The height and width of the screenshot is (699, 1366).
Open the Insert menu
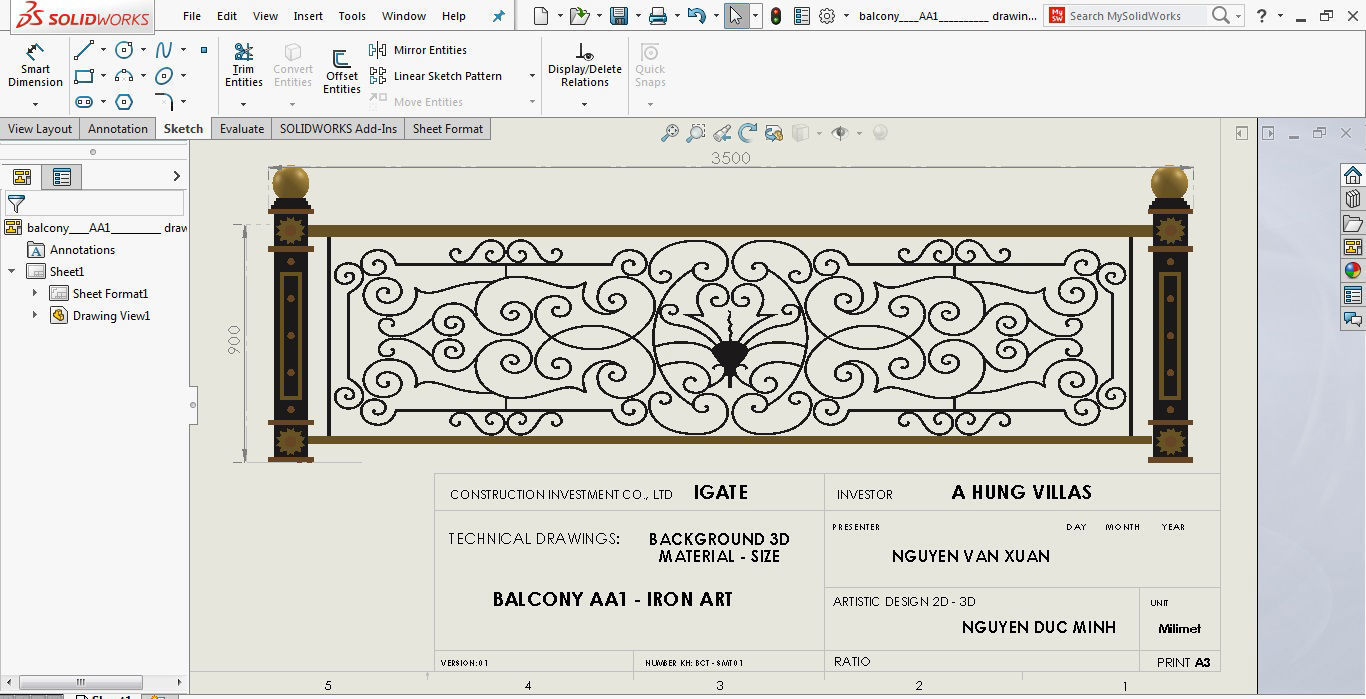[308, 16]
